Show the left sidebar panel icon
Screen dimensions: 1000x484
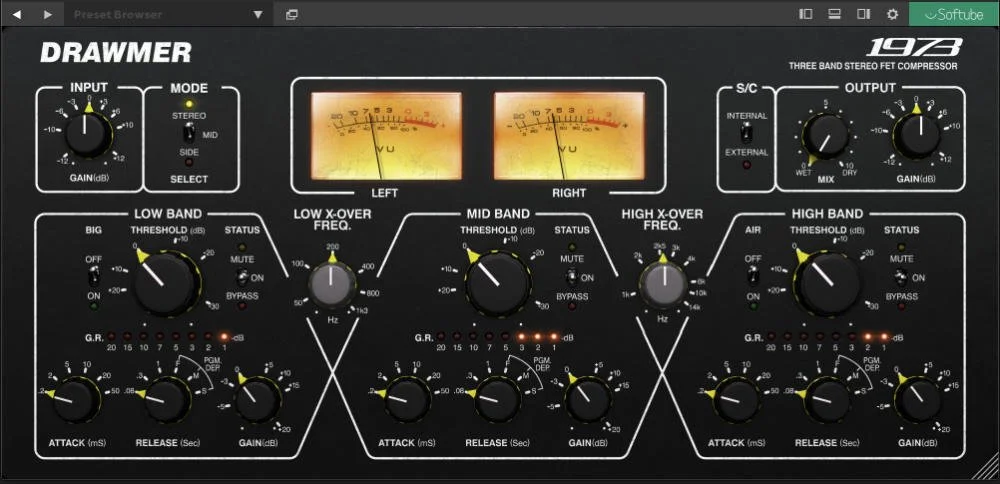[805, 14]
